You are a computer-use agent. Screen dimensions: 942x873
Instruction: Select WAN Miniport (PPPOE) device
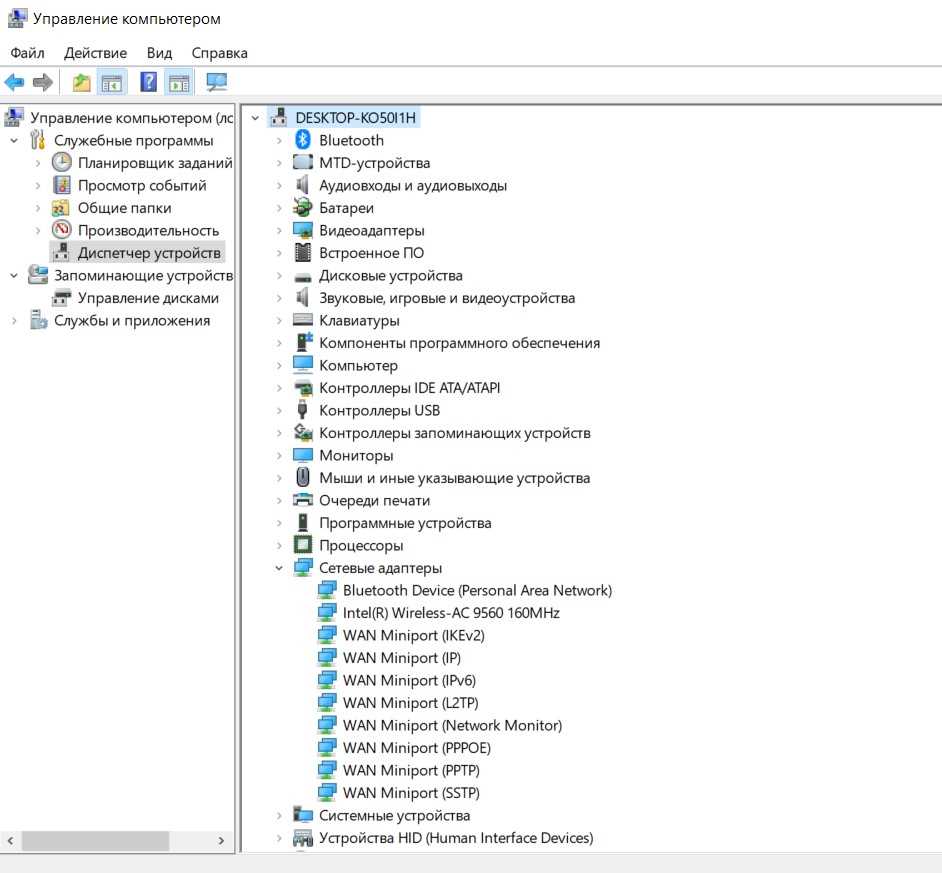(x=416, y=748)
